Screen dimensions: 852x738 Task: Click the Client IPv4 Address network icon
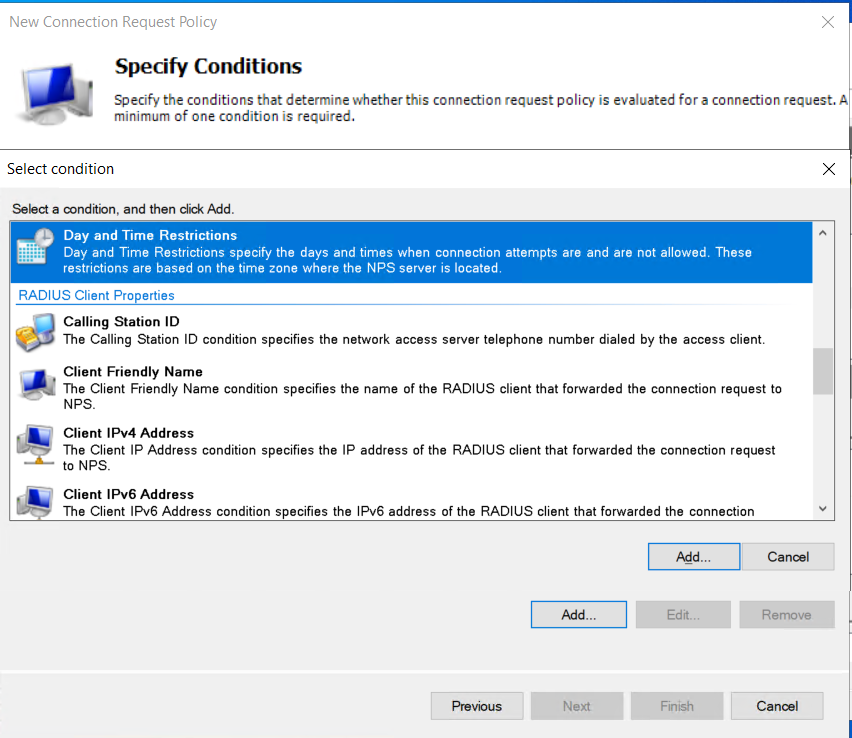coord(35,445)
